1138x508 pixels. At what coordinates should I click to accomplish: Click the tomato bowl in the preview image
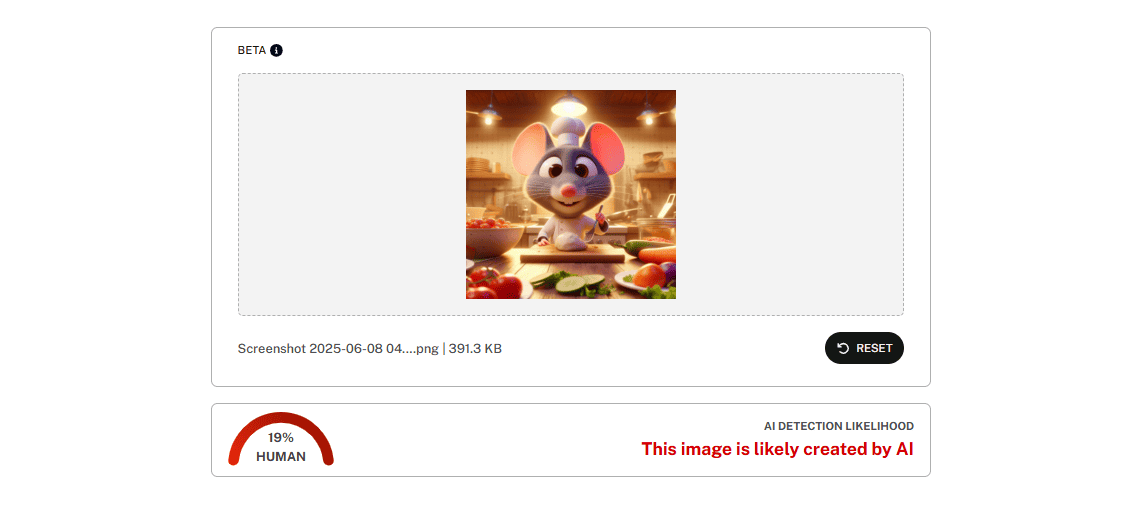click(x=495, y=237)
